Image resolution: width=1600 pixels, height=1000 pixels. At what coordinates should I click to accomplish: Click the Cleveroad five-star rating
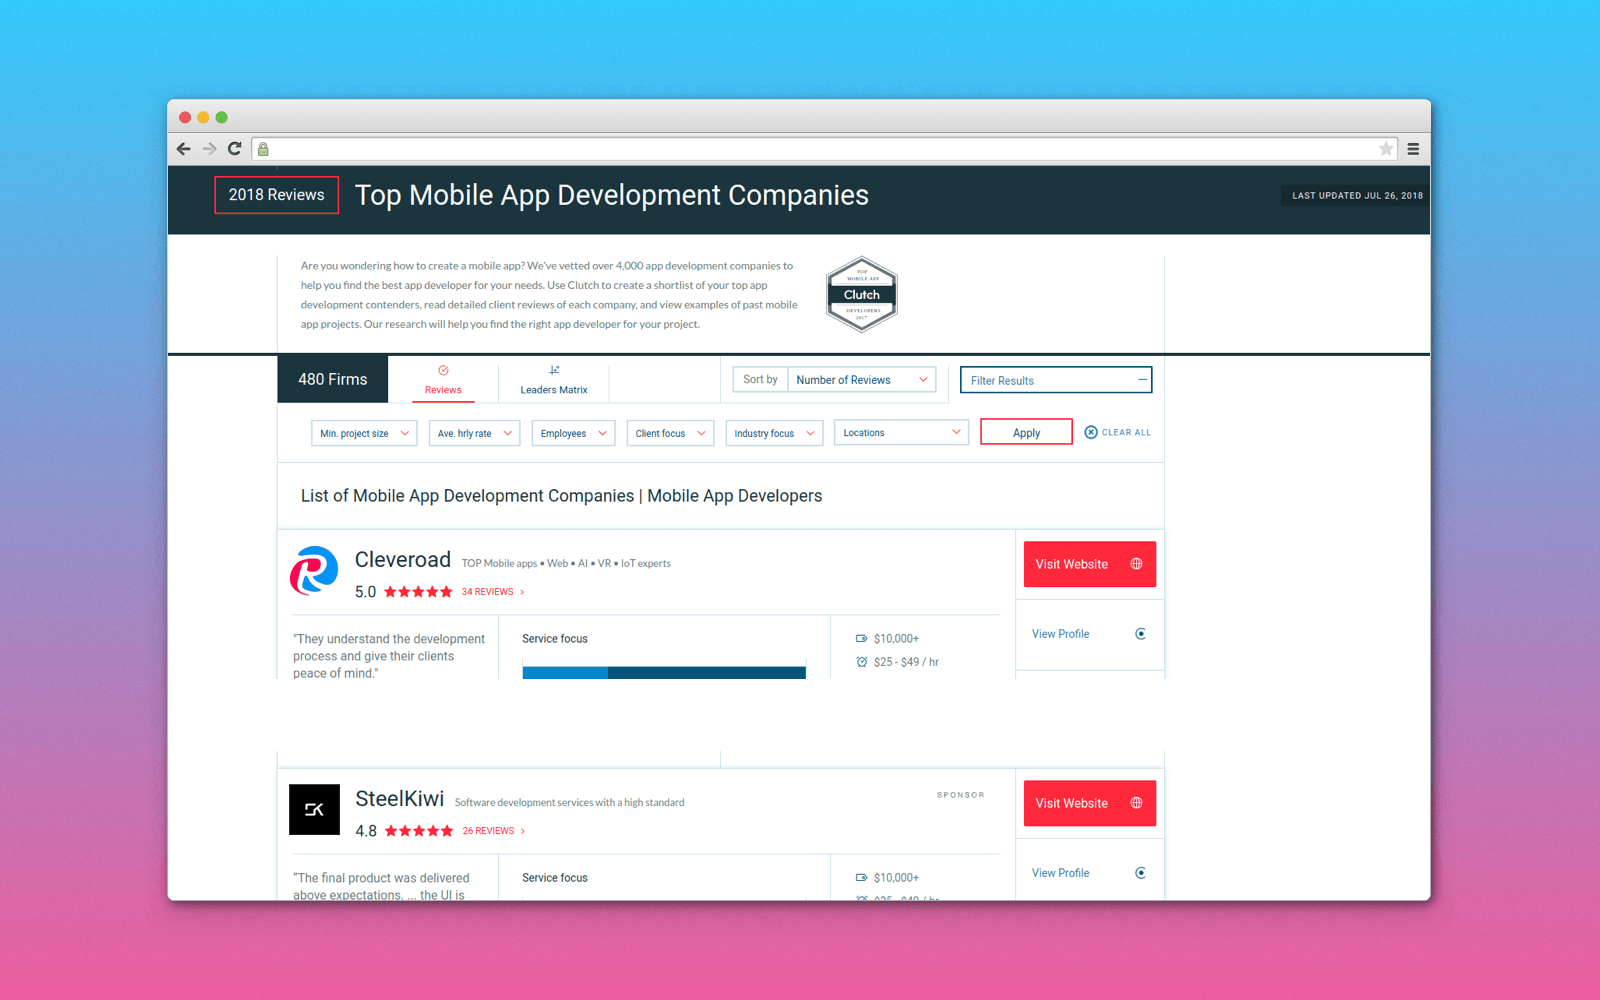point(418,592)
